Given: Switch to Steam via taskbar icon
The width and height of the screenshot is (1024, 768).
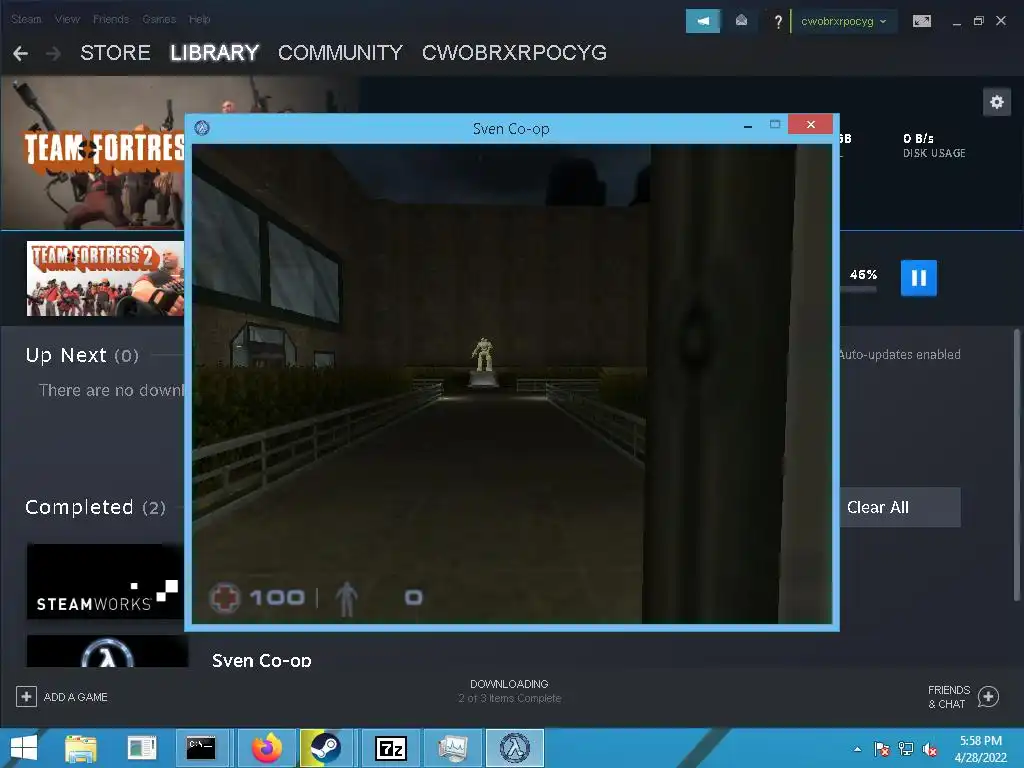Looking at the screenshot, I should pos(325,748).
